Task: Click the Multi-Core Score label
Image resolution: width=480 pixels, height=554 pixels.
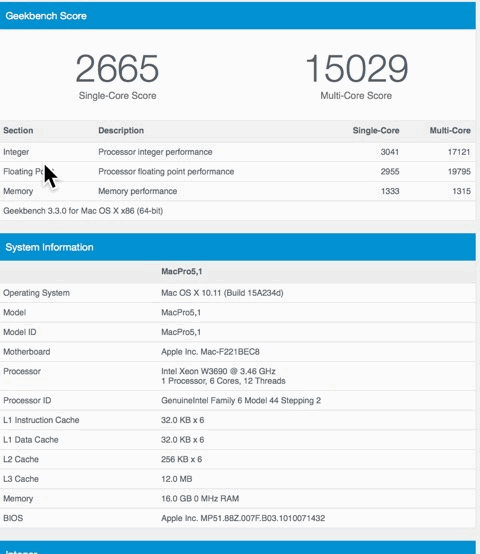Action: (356, 96)
